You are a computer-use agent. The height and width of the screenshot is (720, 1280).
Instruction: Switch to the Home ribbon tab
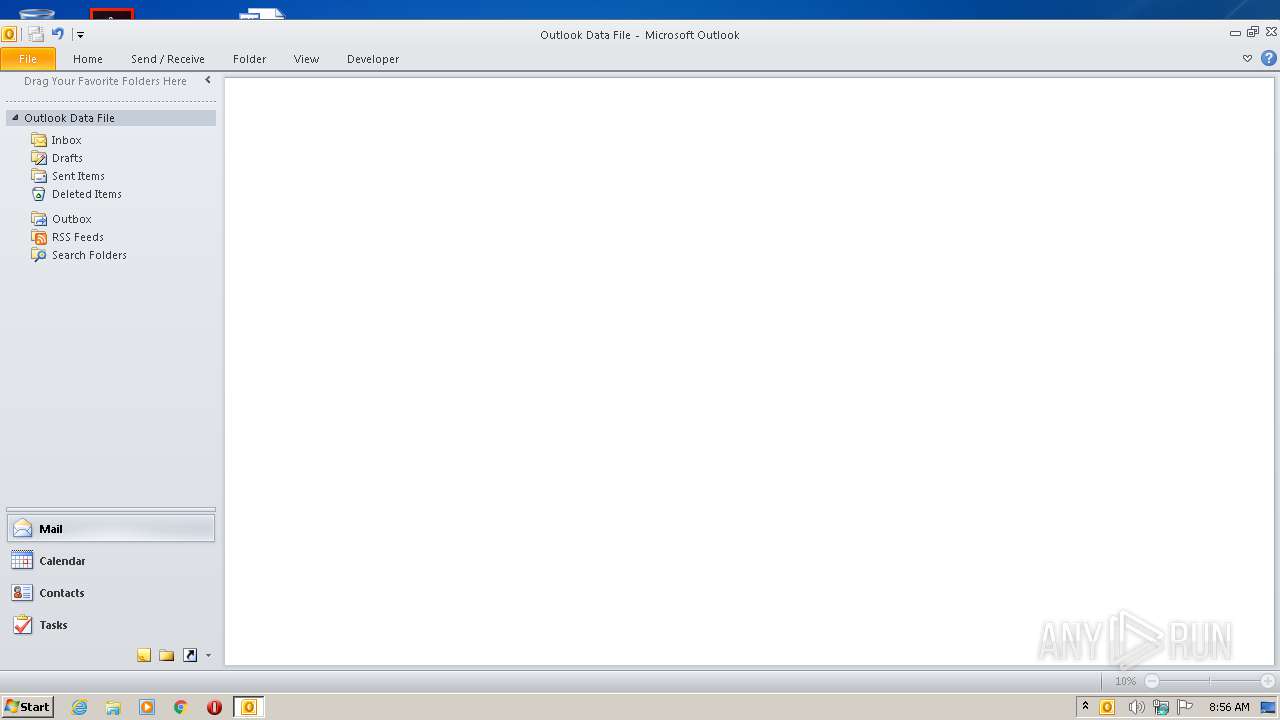click(88, 59)
